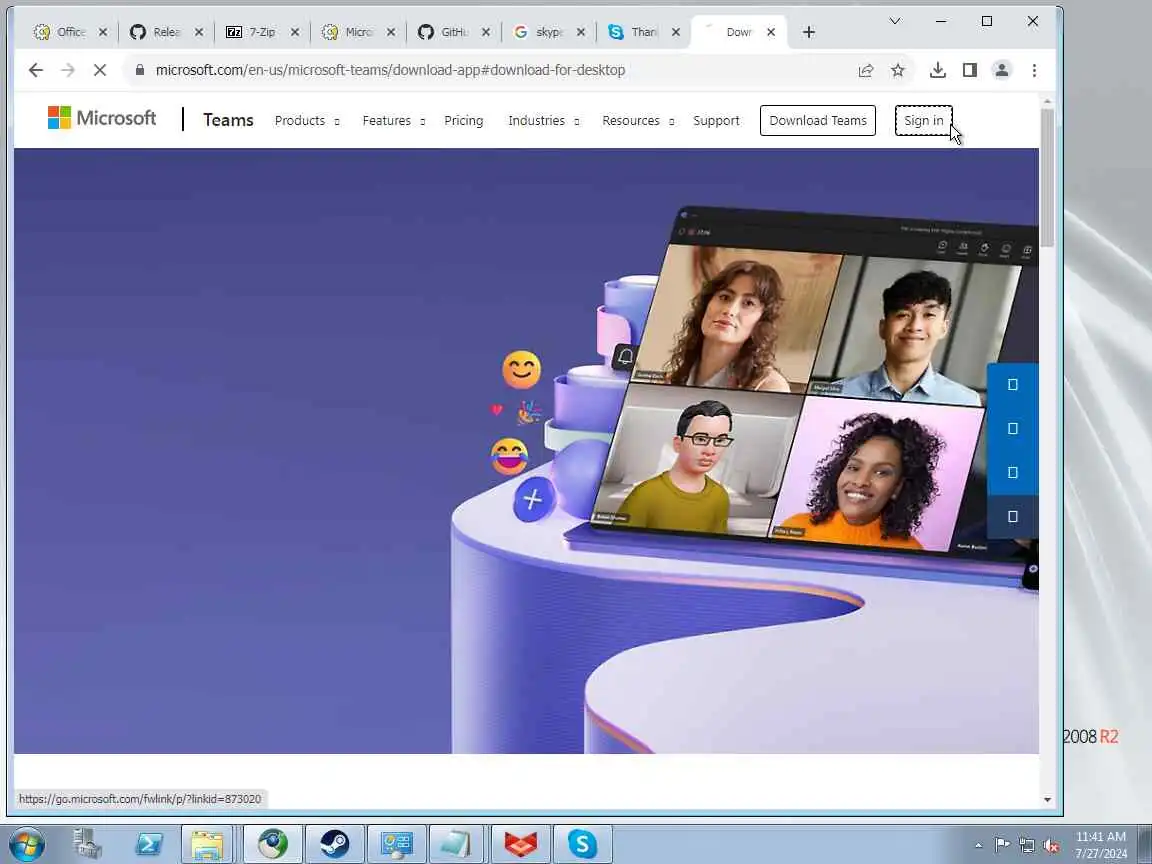Click the Download Teams button

(818, 120)
